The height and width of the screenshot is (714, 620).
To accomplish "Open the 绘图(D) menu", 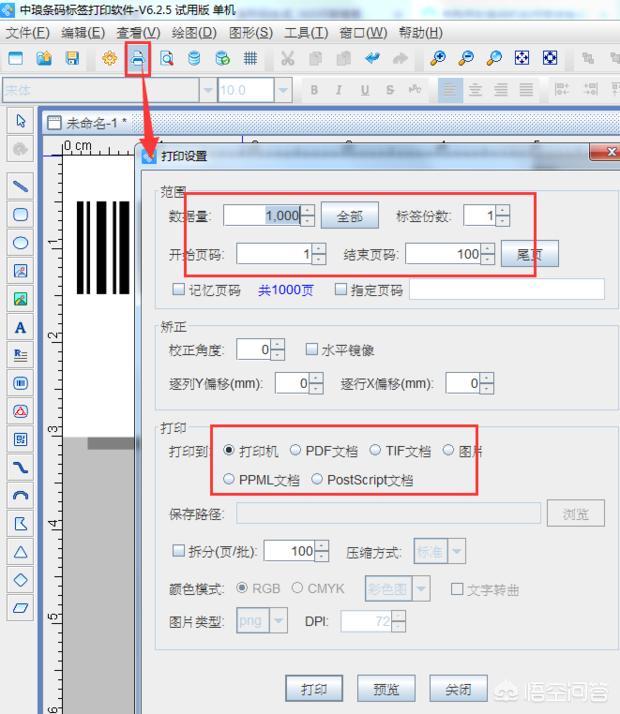I will tap(194, 33).
